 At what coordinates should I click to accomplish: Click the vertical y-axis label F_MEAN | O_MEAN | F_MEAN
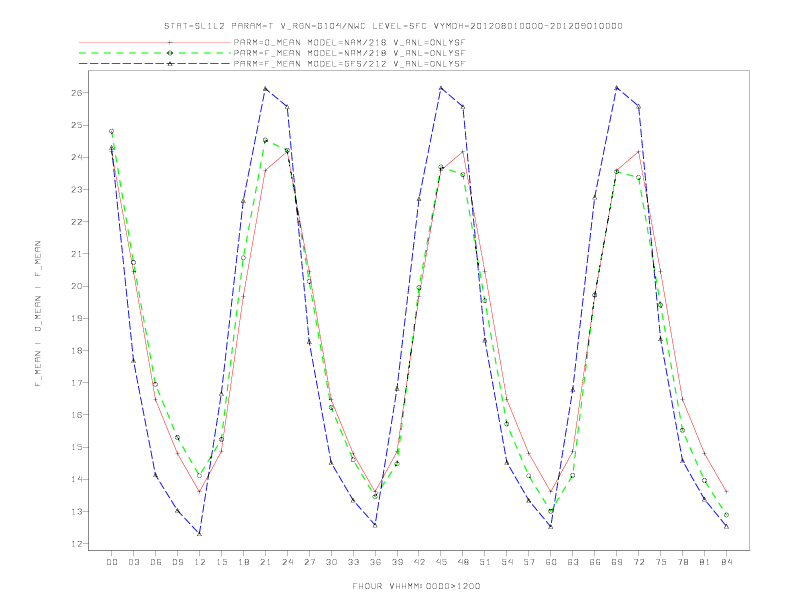tap(38, 314)
